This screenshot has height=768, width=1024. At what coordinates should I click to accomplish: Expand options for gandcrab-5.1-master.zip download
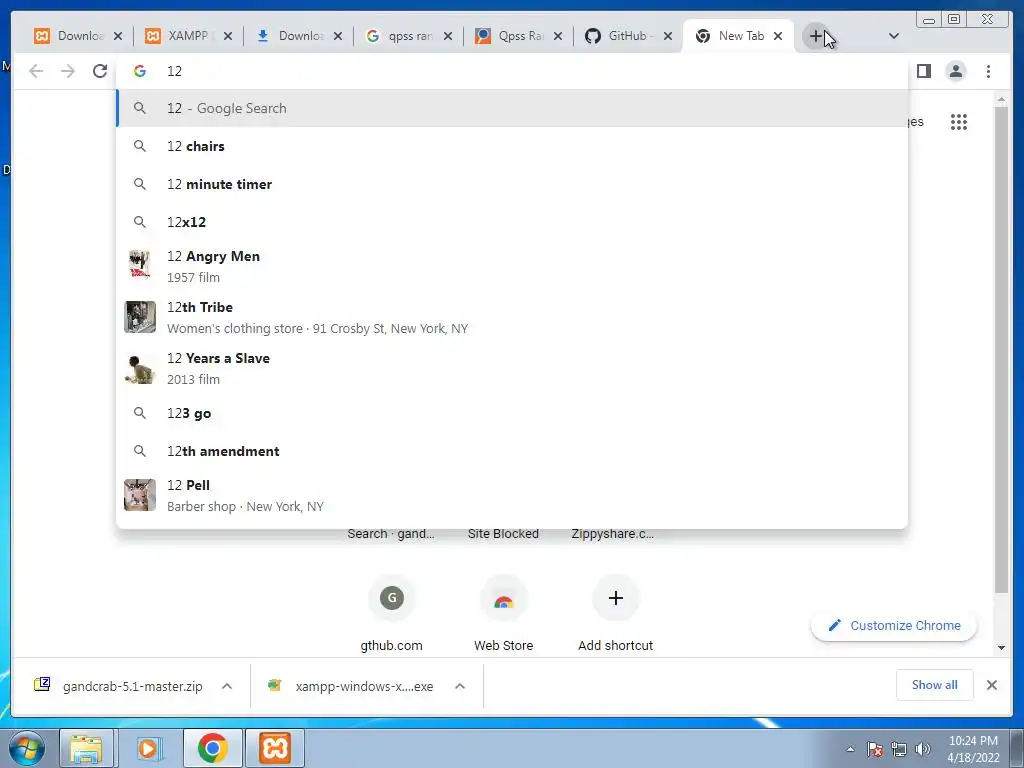pos(227,686)
